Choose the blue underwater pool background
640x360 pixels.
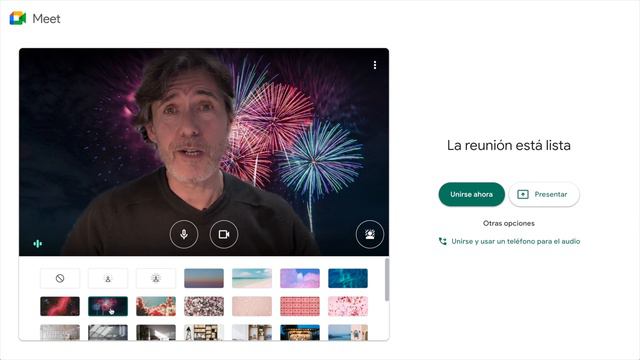click(348, 278)
